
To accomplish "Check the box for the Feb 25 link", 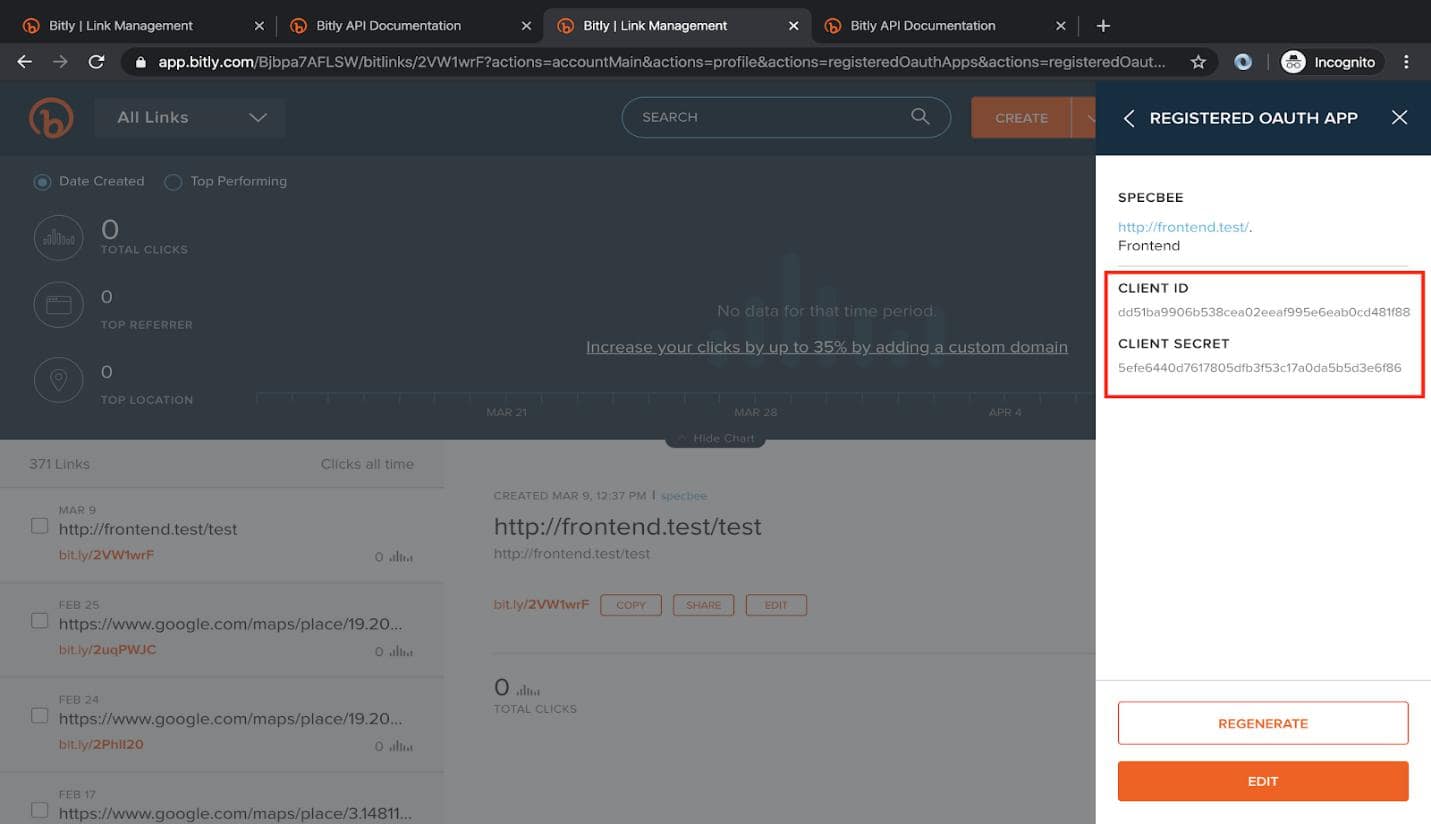I will point(39,621).
